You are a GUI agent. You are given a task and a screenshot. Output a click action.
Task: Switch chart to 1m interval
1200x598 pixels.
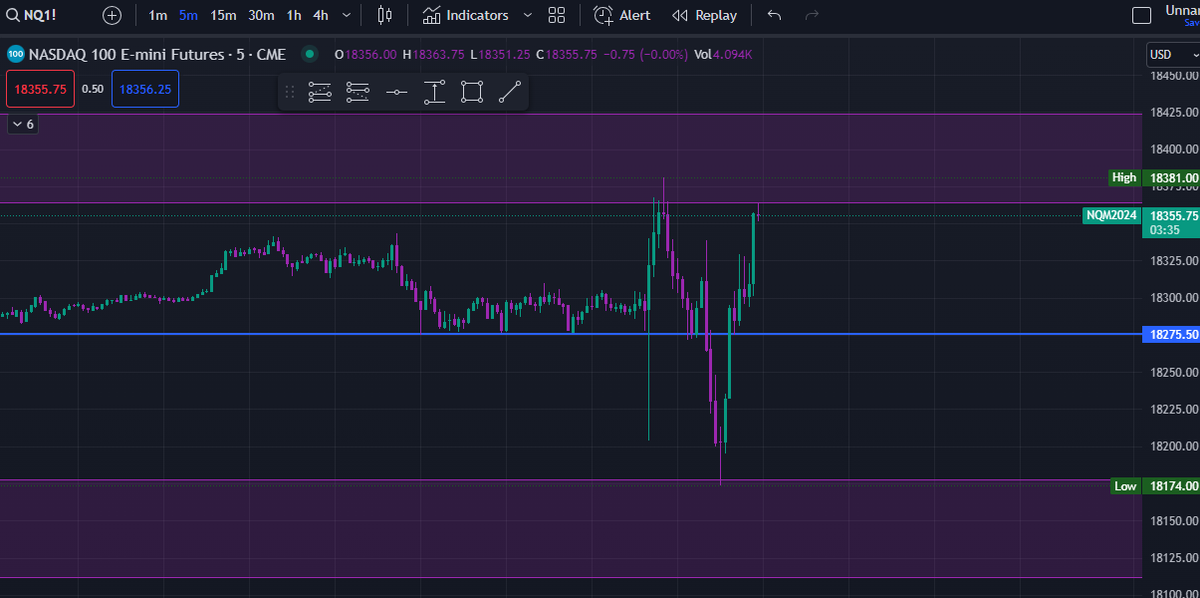pos(158,15)
